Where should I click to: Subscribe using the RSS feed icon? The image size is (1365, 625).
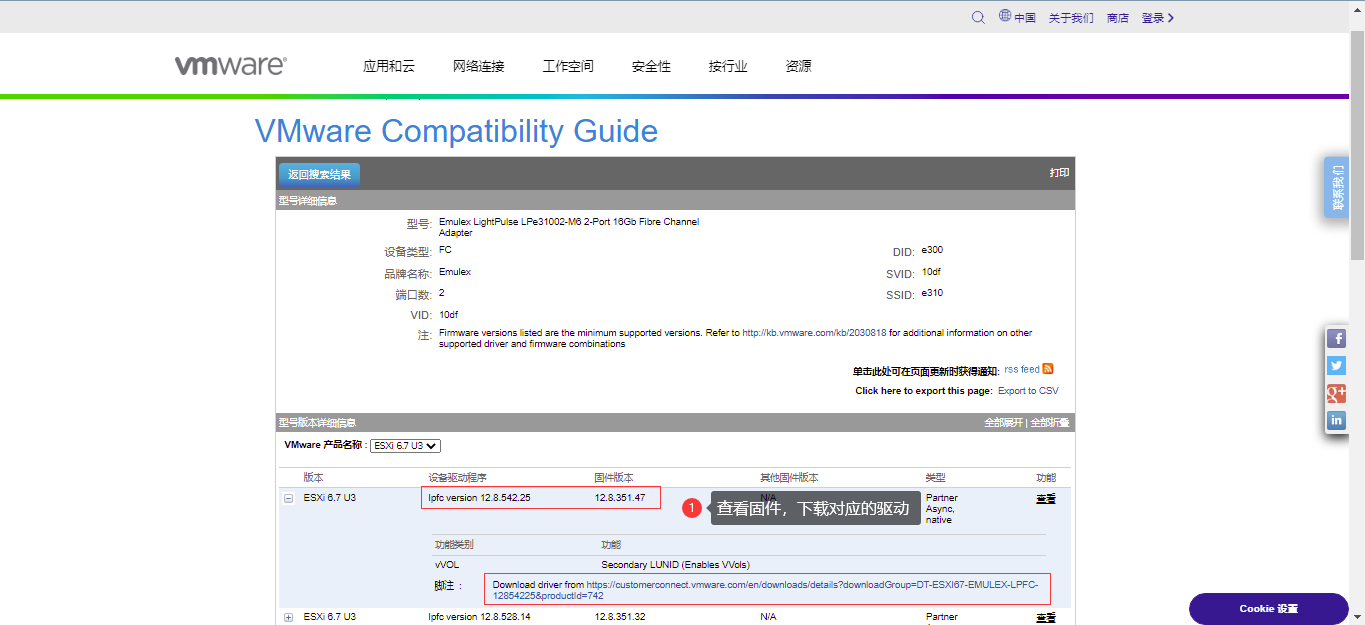pyautogui.click(x=1046, y=369)
